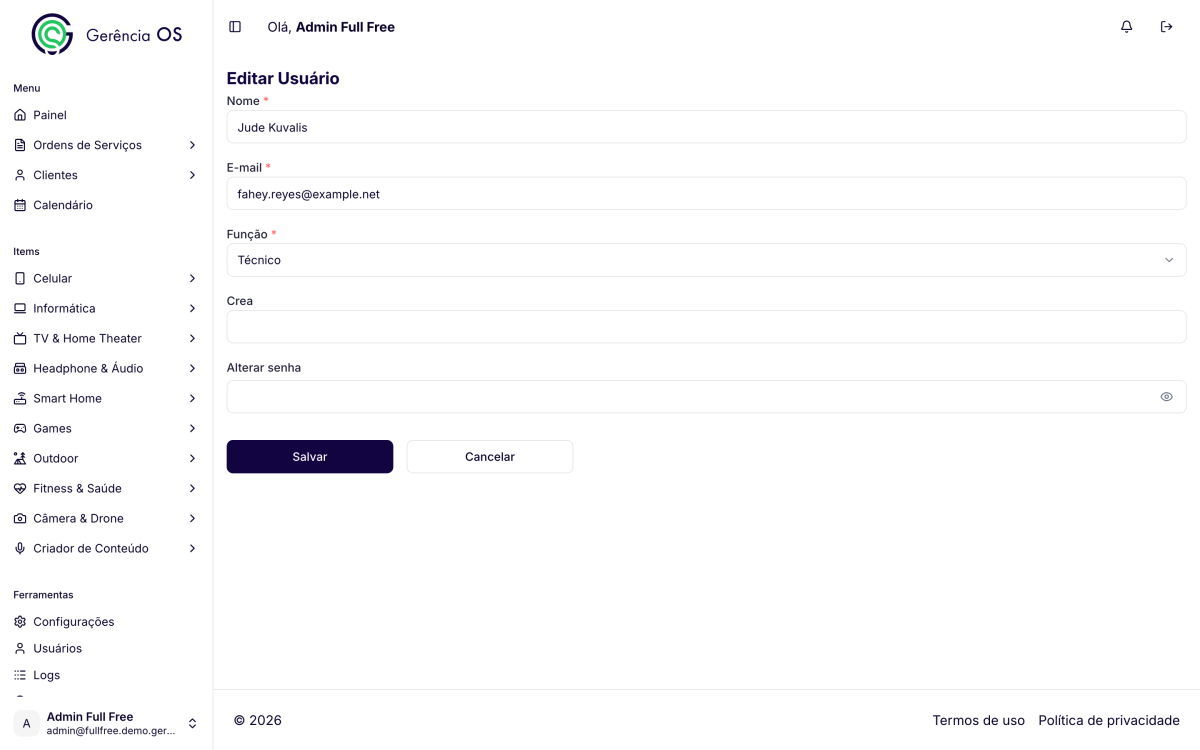Viewport: 1200px width, 750px height.
Task: Click the Painel home icon
Action: [x=20, y=115]
